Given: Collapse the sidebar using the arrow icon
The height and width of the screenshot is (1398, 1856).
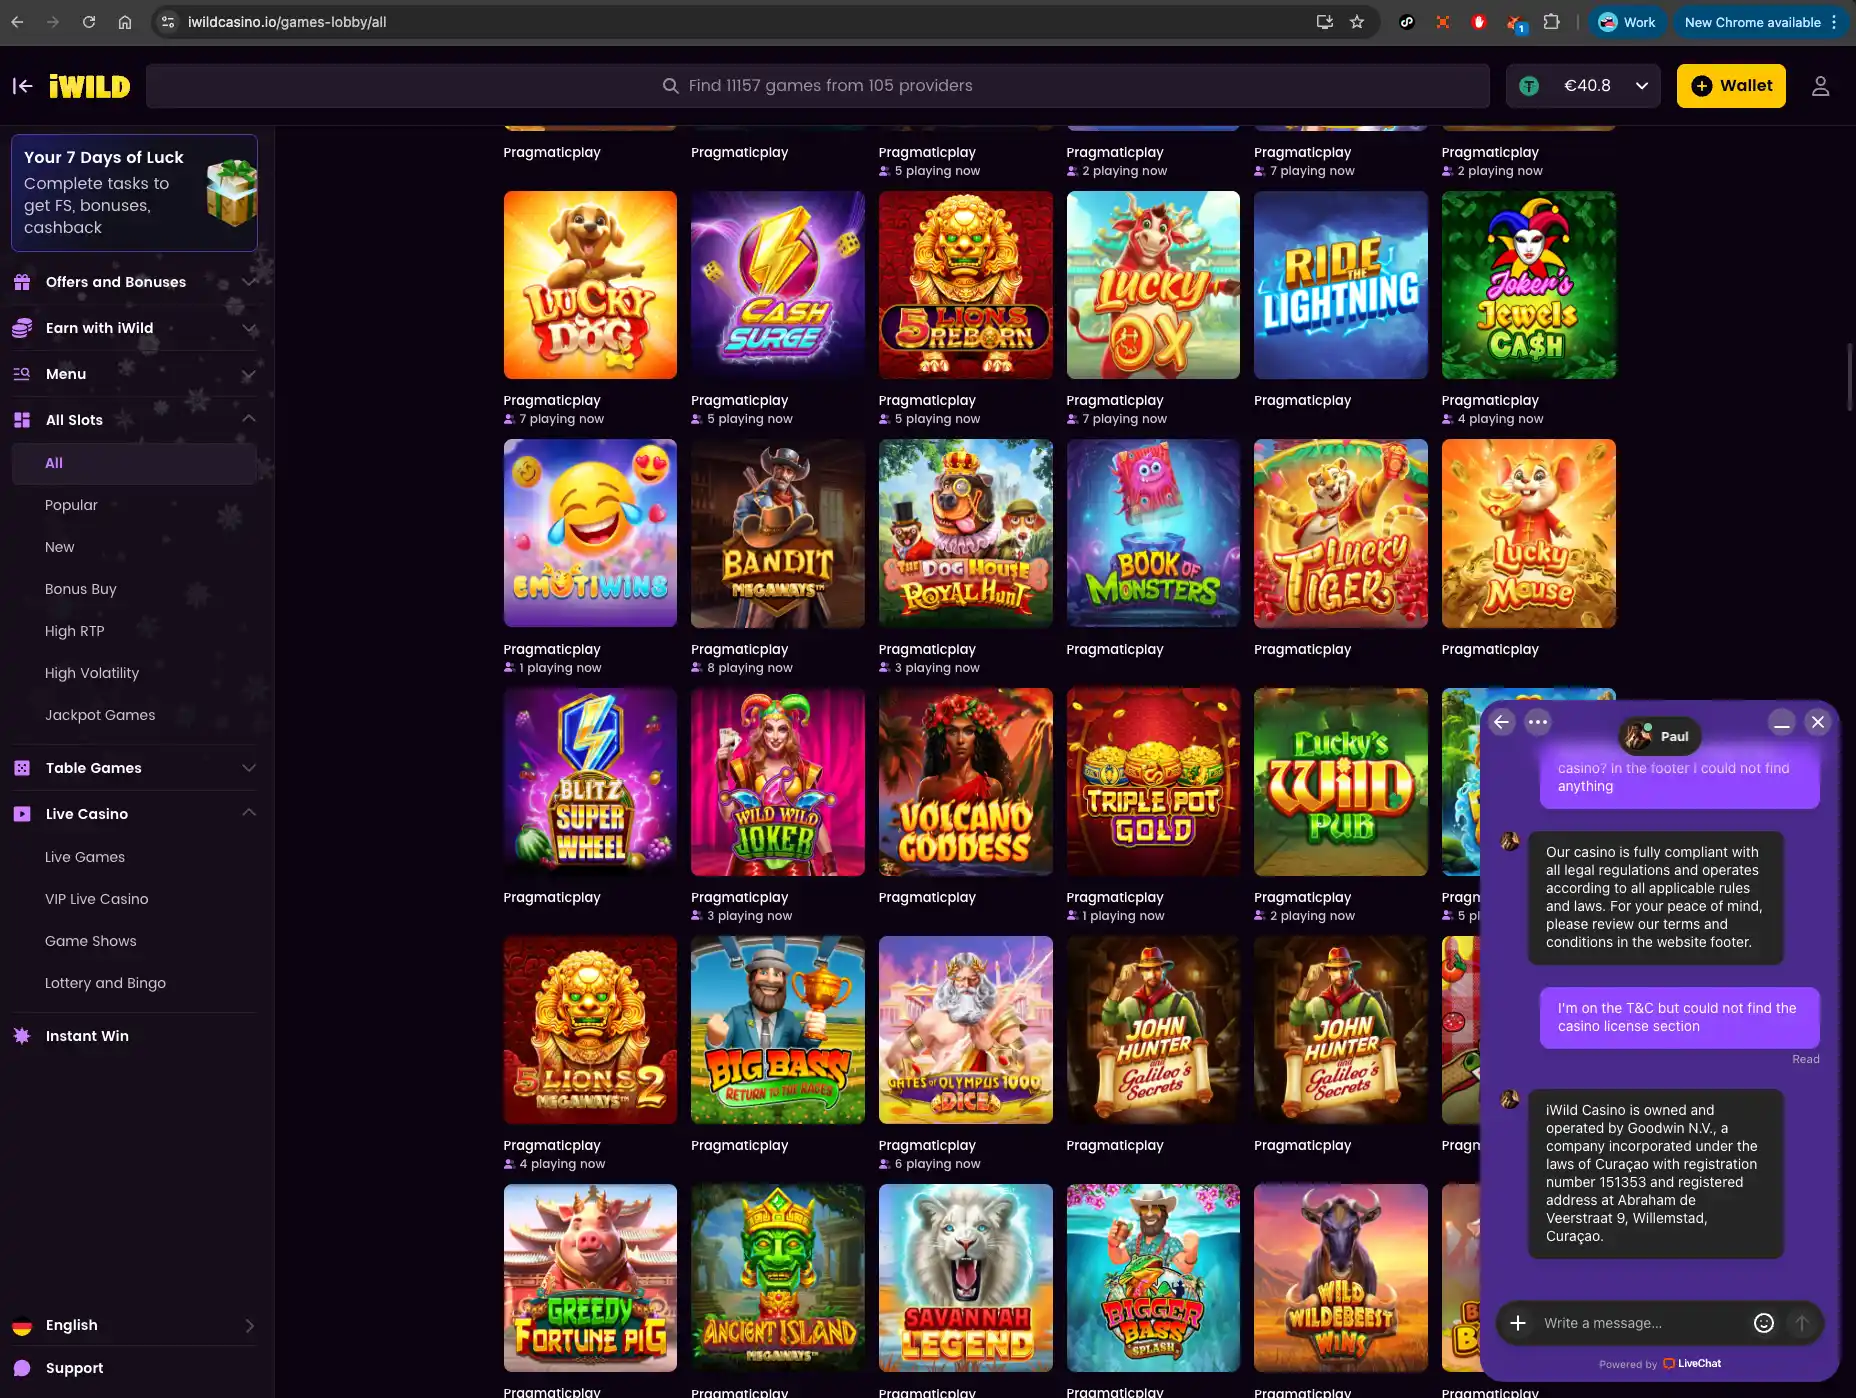Looking at the screenshot, I should [22, 86].
